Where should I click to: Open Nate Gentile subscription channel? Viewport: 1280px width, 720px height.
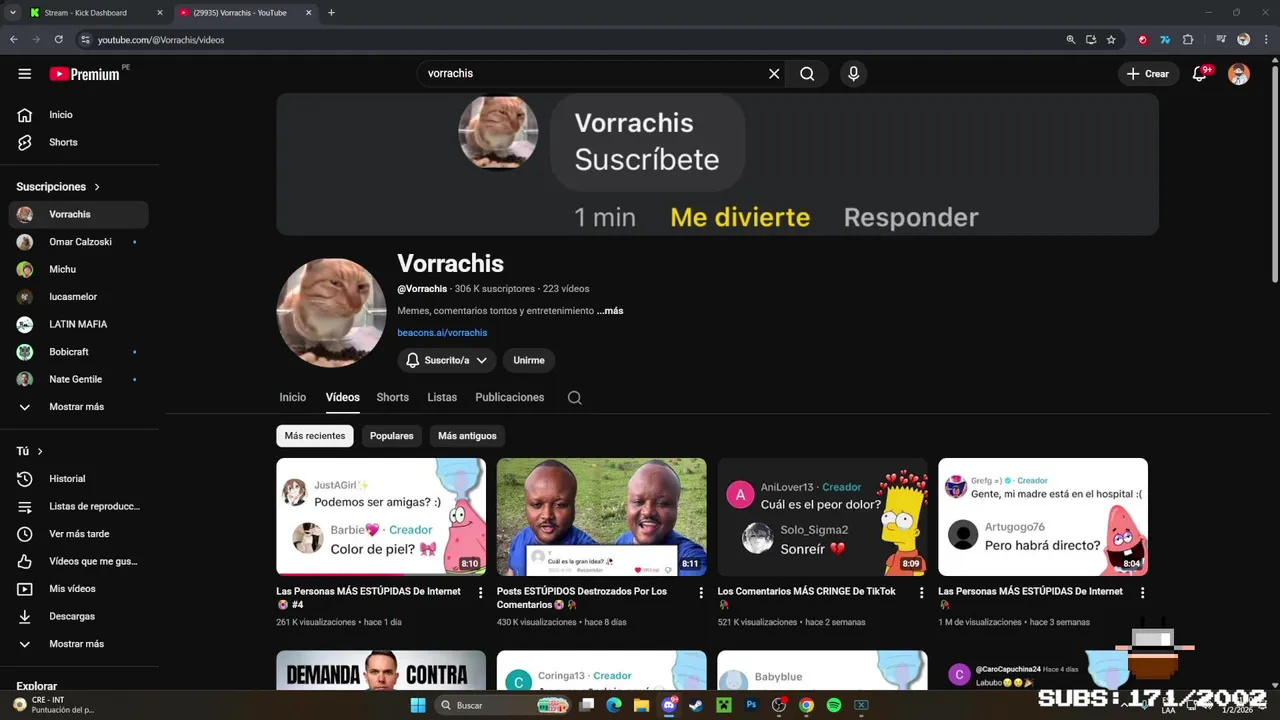(78, 379)
